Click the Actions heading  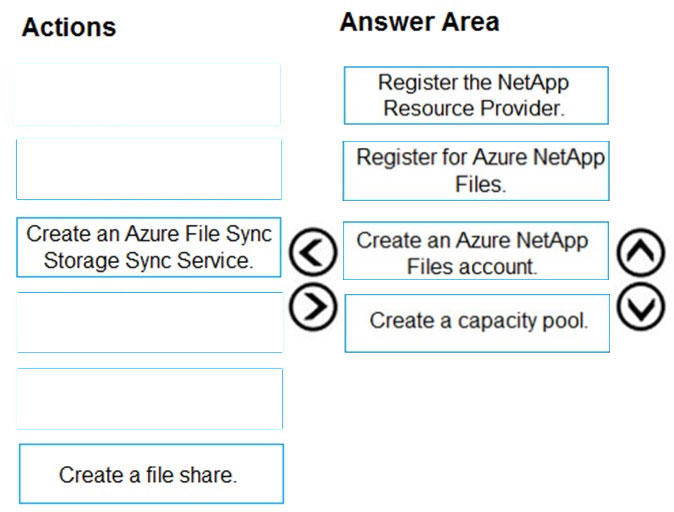point(69,27)
